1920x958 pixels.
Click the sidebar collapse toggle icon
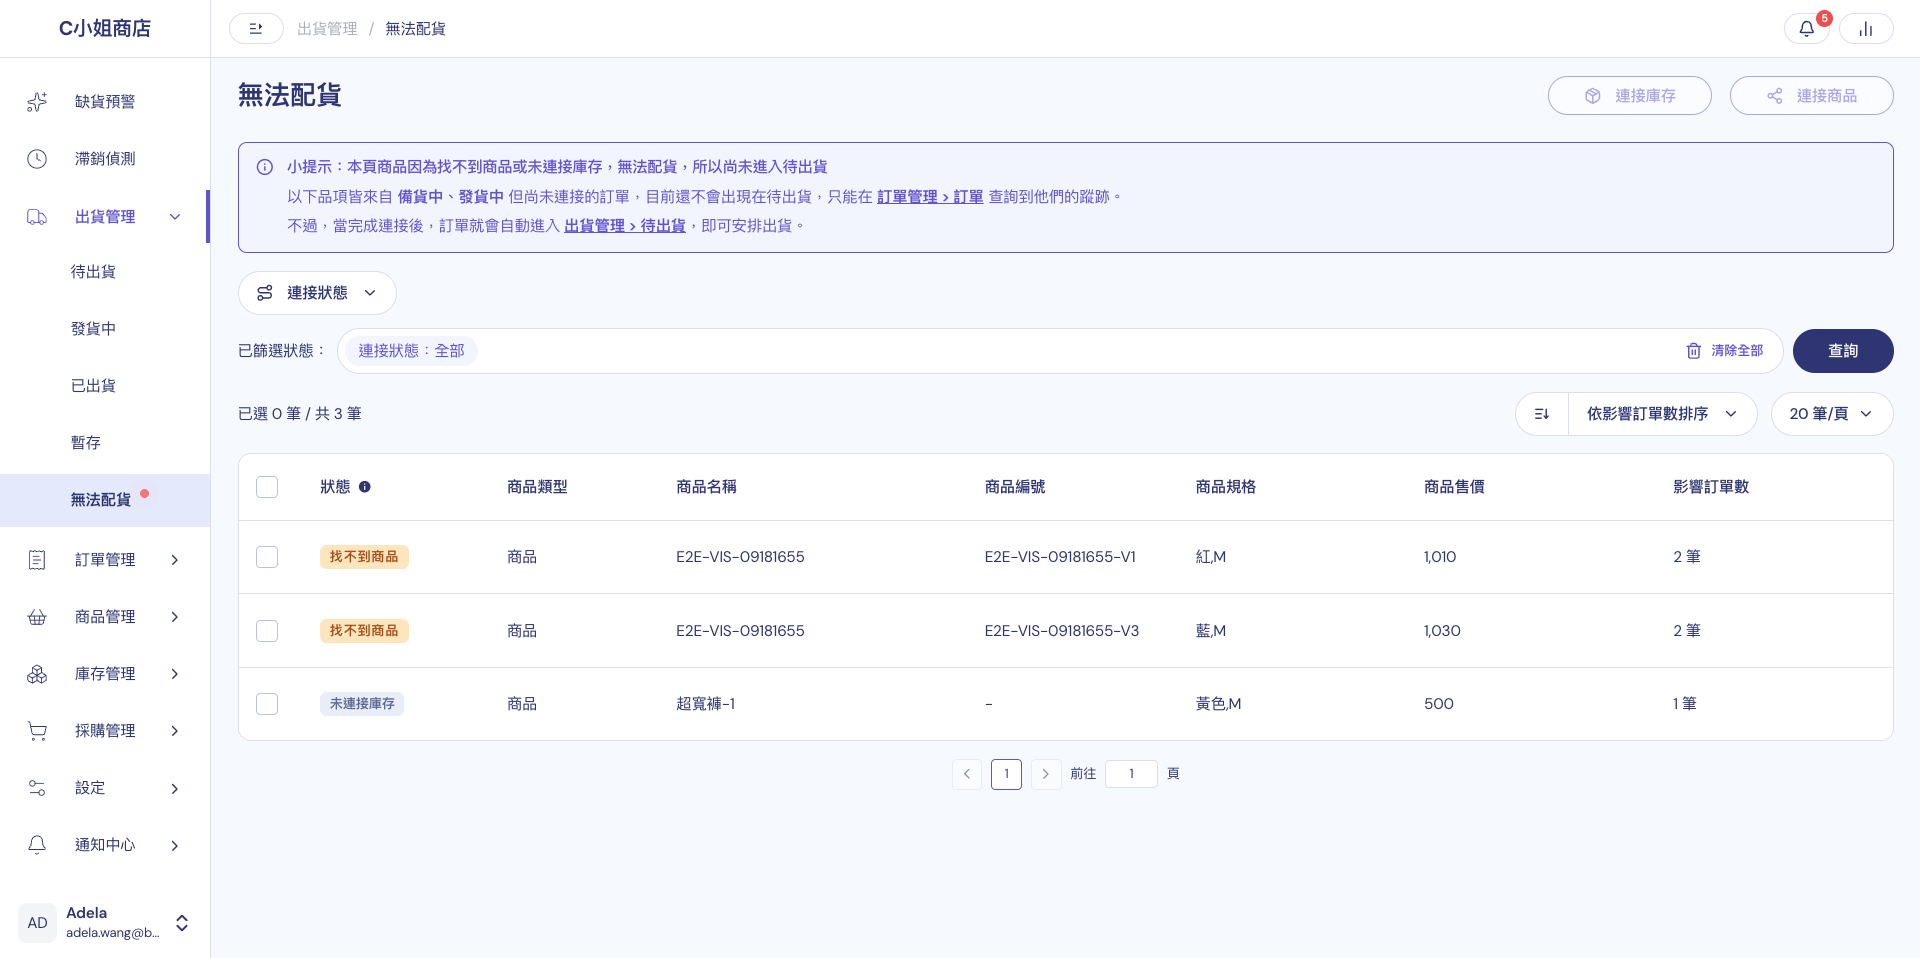pos(256,29)
